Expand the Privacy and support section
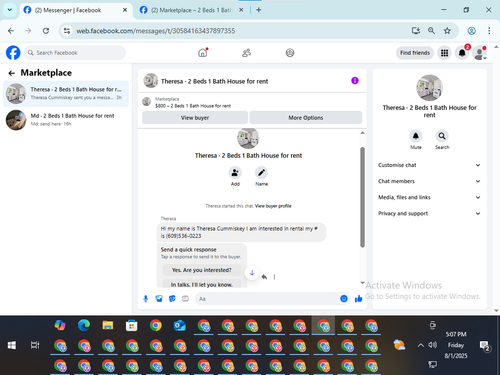This screenshot has height=375, width=500. 429,213
